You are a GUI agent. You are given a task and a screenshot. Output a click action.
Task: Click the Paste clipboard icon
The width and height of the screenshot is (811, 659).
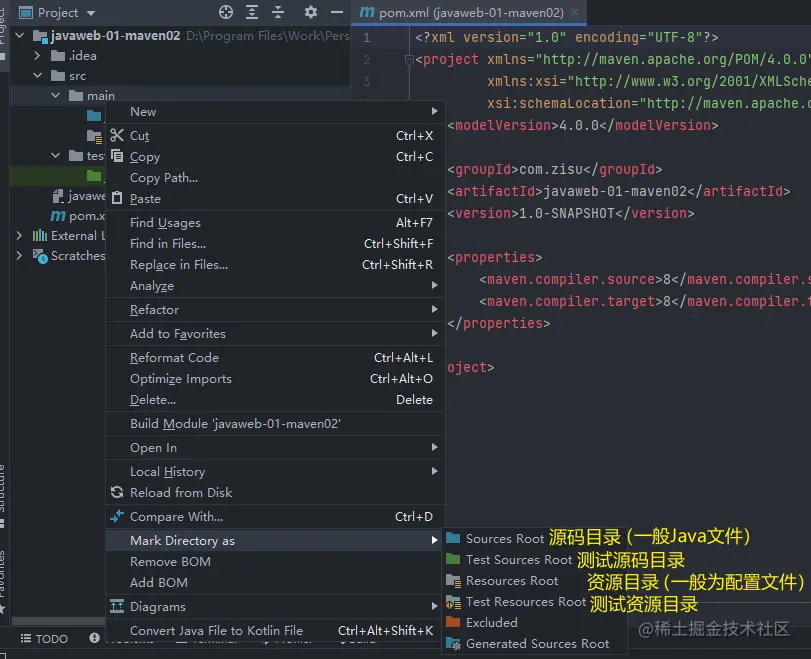coord(117,198)
